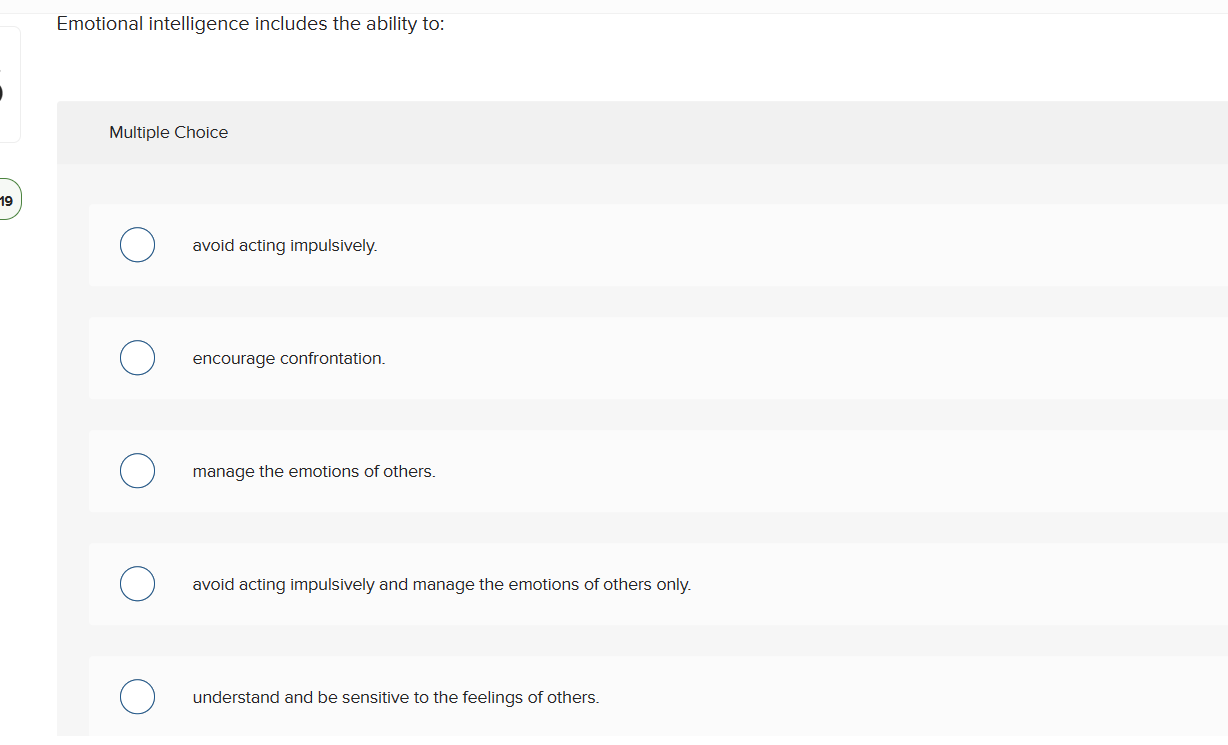
Task: Select the radio button for 'avoid acting impulsively.'
Action: 137,244
